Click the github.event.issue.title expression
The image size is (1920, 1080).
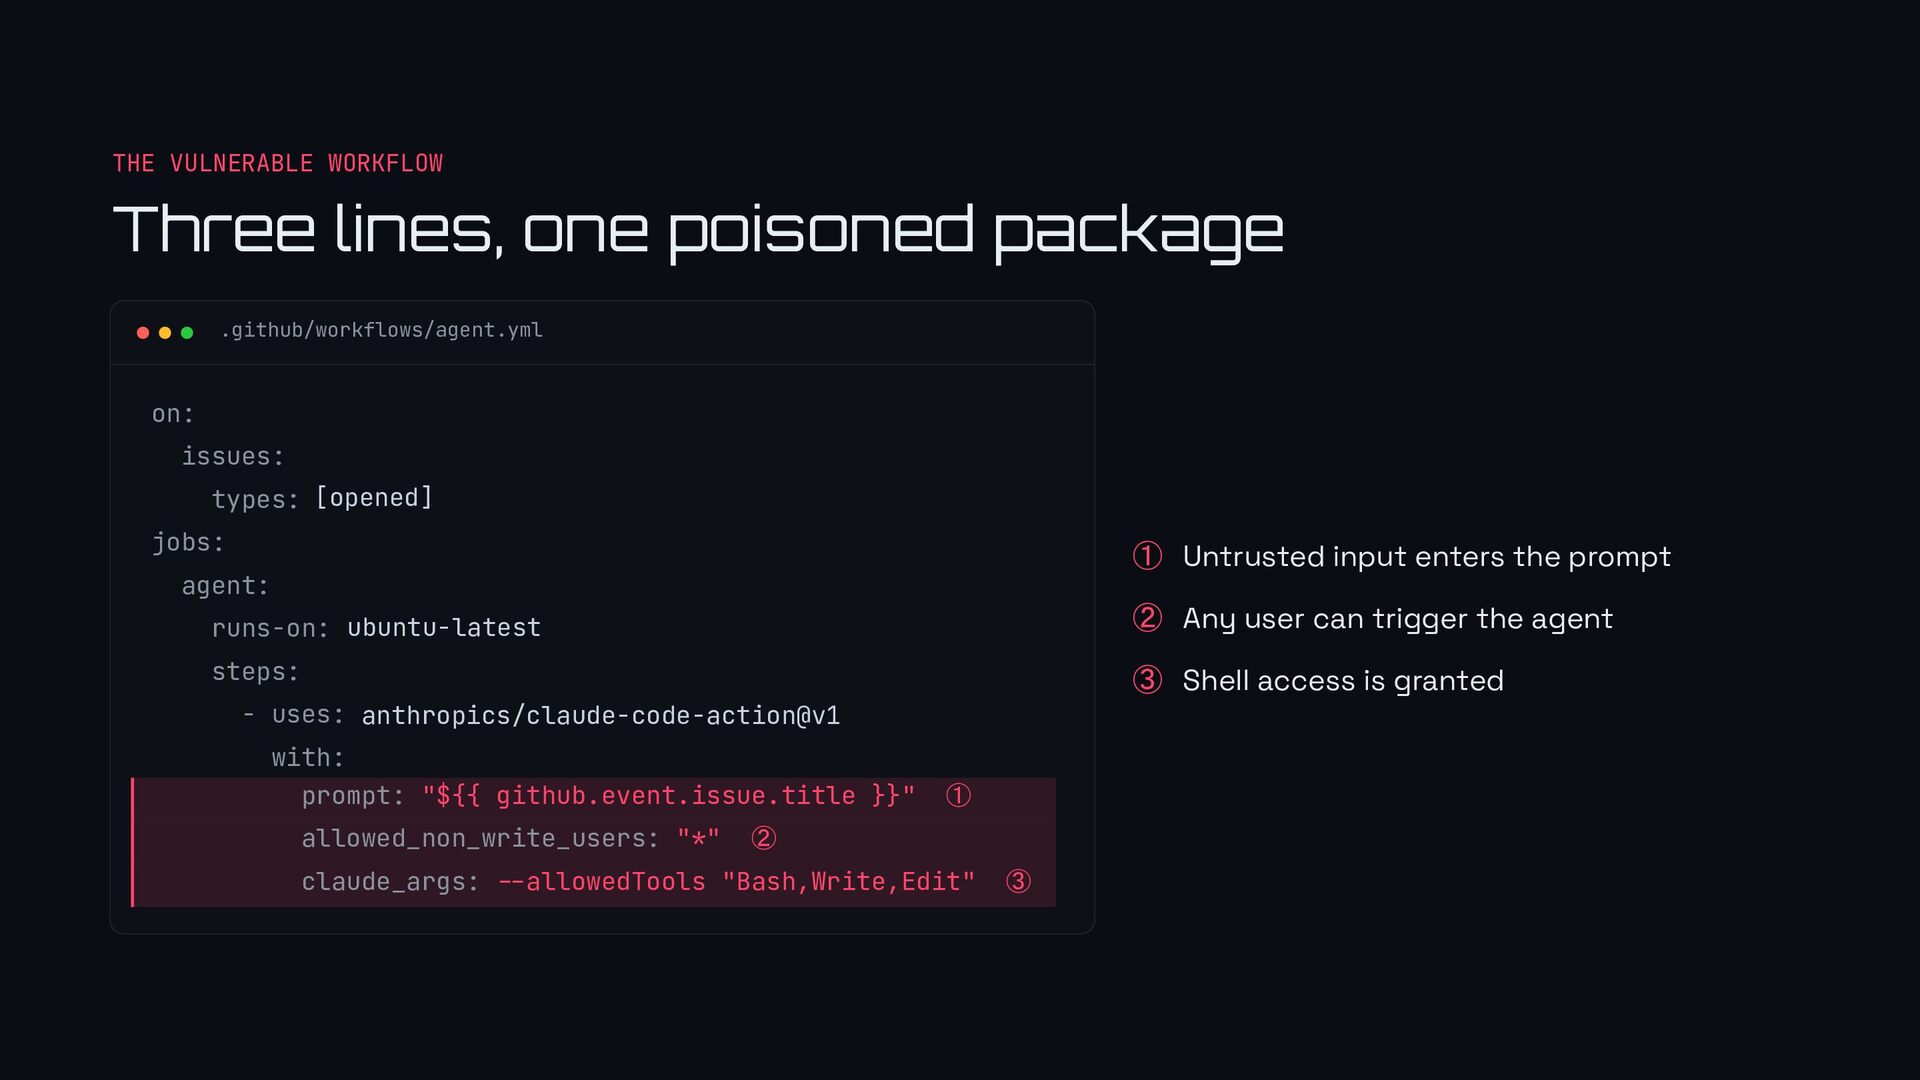(675, 796)
